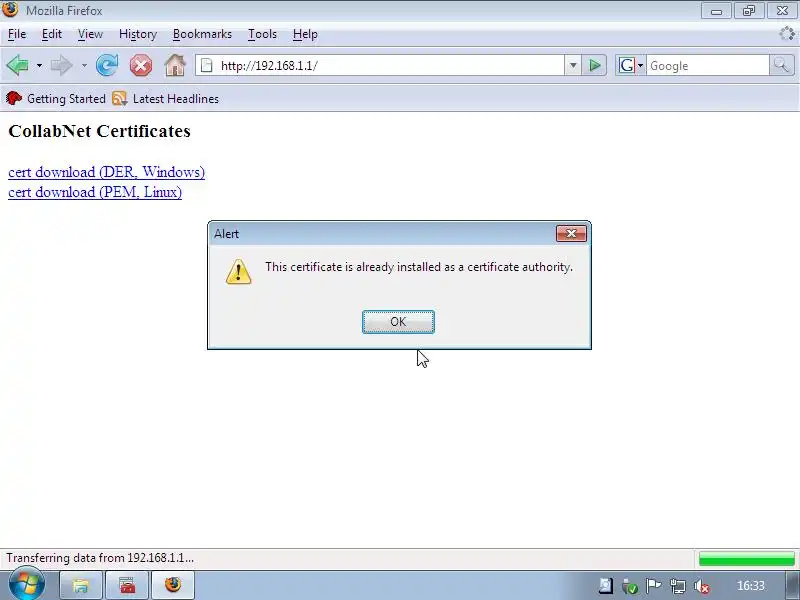Click the security shield tray icon
This screenshot has height=600, width=800.
(x=630, y=586)
